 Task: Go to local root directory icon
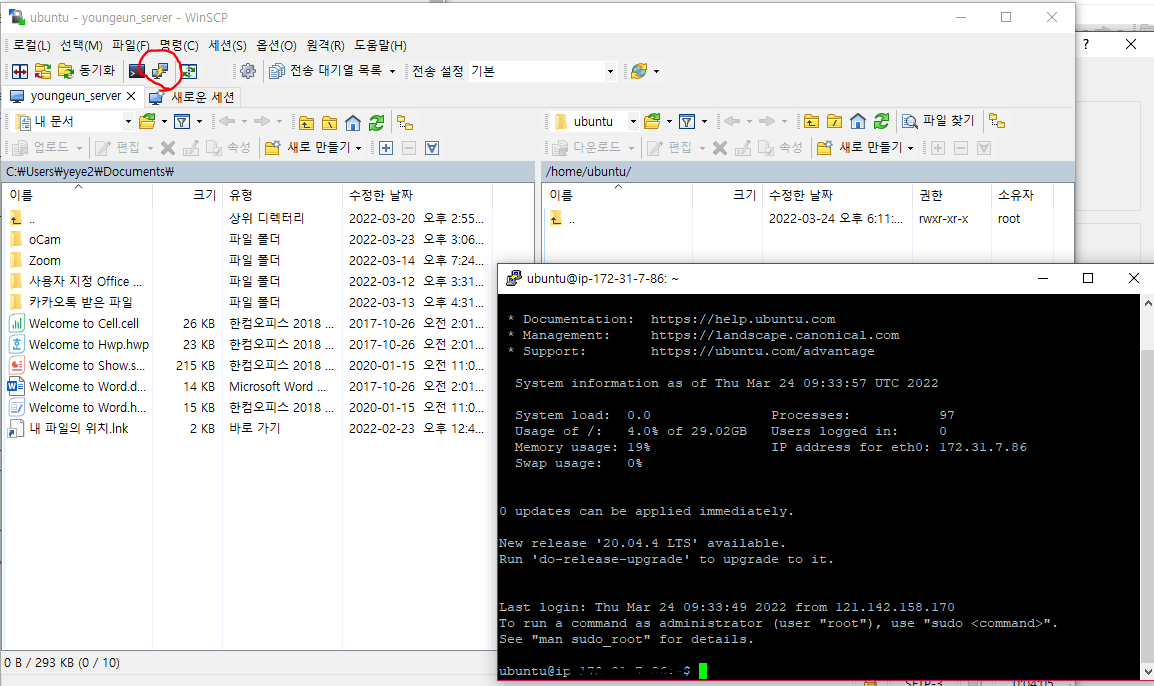330,122
